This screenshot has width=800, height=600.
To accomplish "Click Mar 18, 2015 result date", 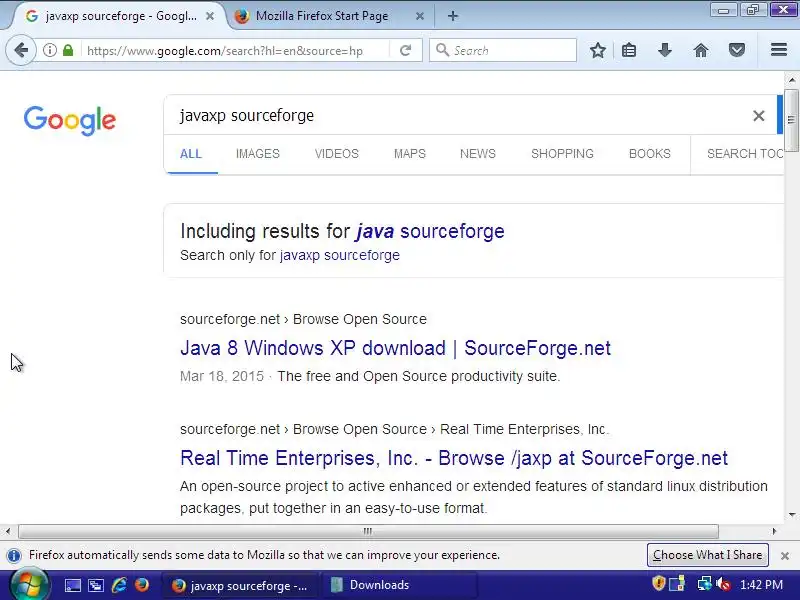I will (222, 377).
